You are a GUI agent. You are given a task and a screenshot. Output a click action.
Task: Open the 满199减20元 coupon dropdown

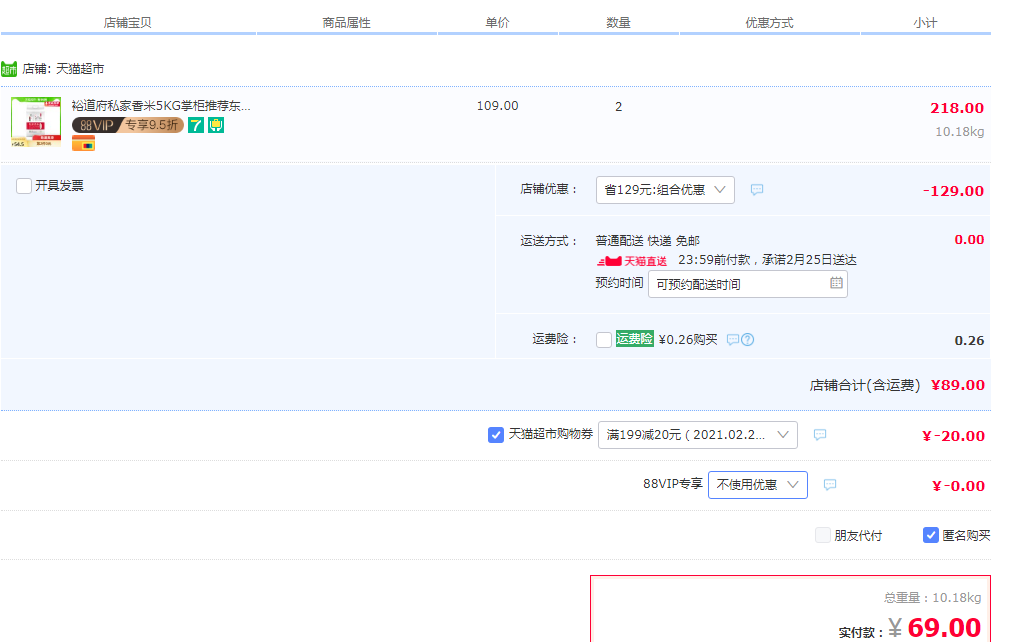[698, 435]
